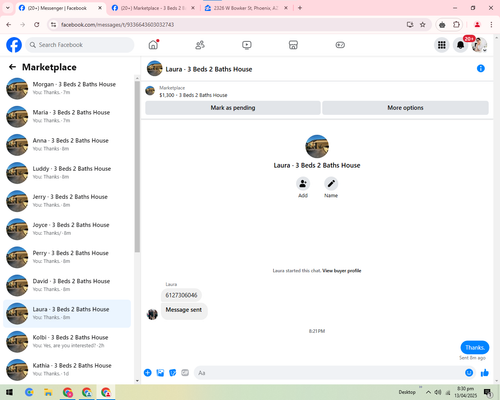
Task: Go back in browser history
Action: coord(9,25)
